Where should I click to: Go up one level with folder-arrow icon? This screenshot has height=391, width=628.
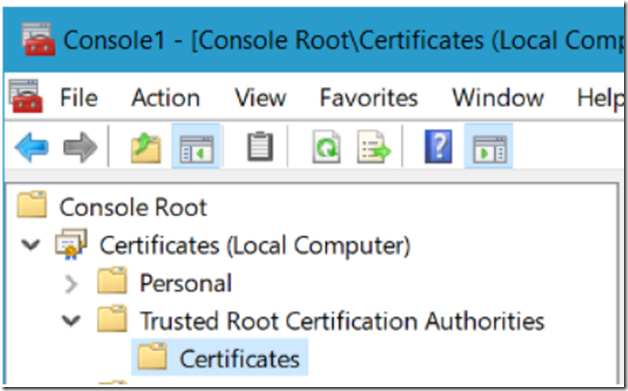(x=146, y=147)
